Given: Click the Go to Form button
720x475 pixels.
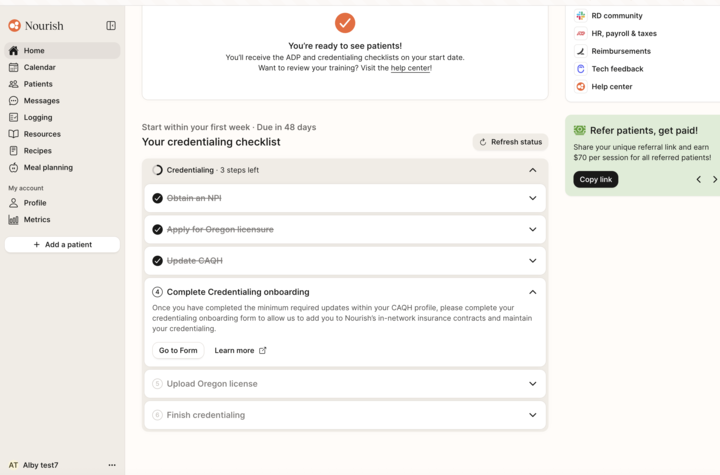Looking at the screenshot, I should coord(178,350).
